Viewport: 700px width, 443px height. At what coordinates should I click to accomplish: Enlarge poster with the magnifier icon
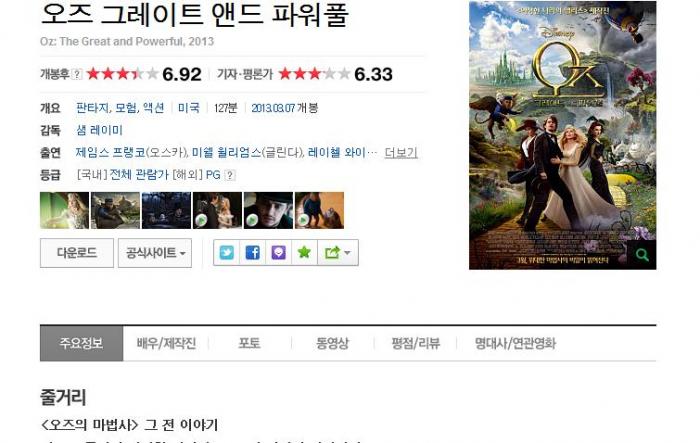[642, 255]
